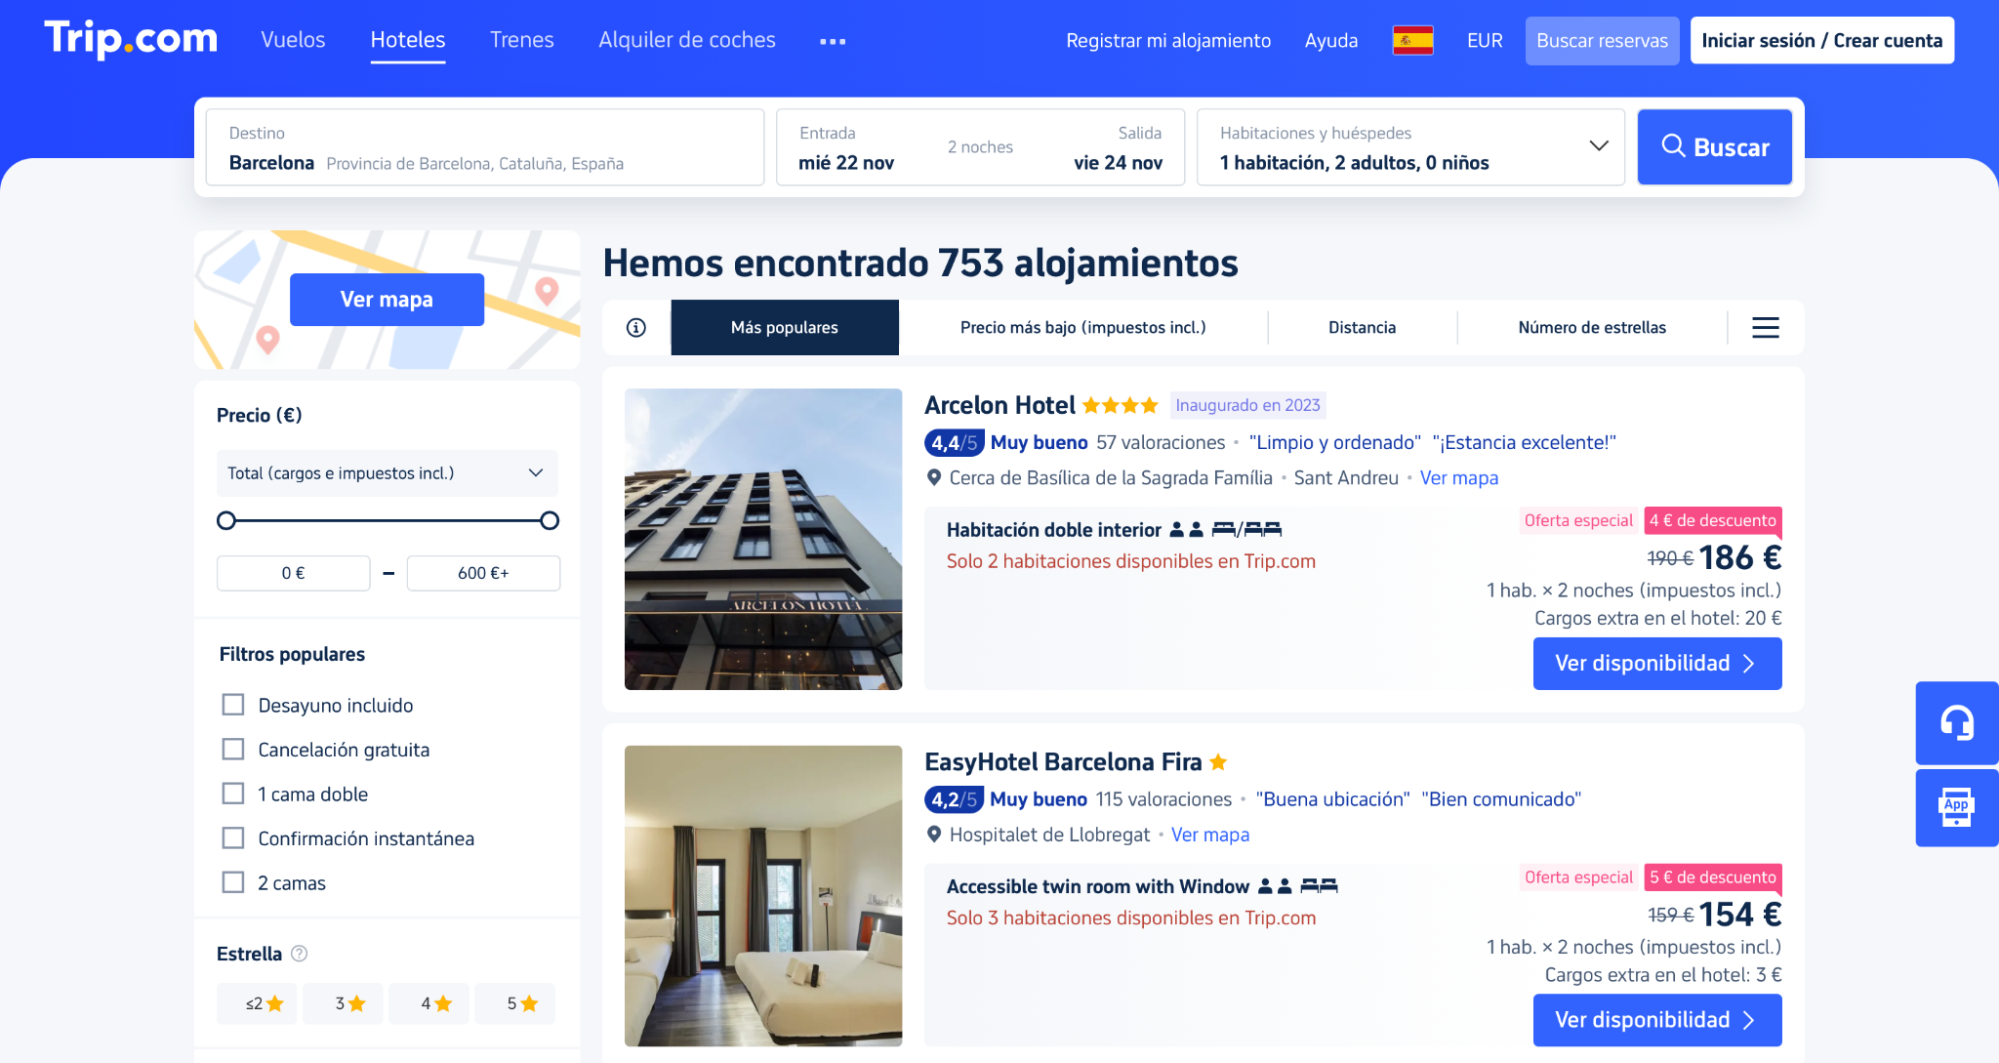Click the price range slider track
The width and height of the screenshot is (1999, 1063).
click(x=388, y=520)
